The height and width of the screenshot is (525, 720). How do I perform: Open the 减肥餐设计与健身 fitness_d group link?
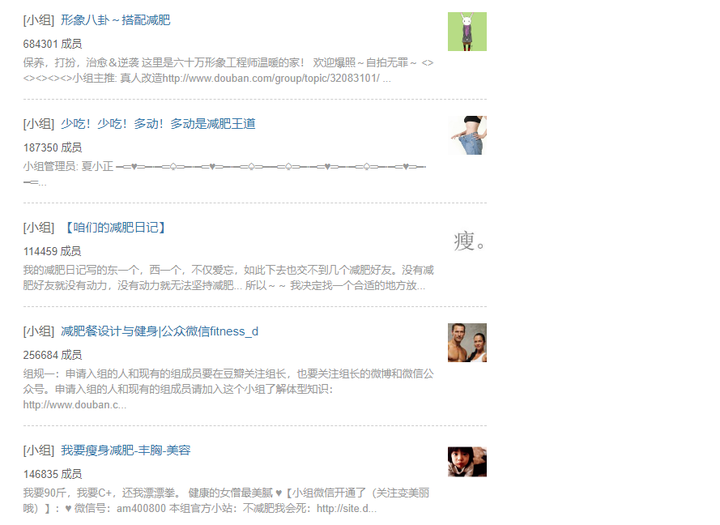click(x=159, y=332)
